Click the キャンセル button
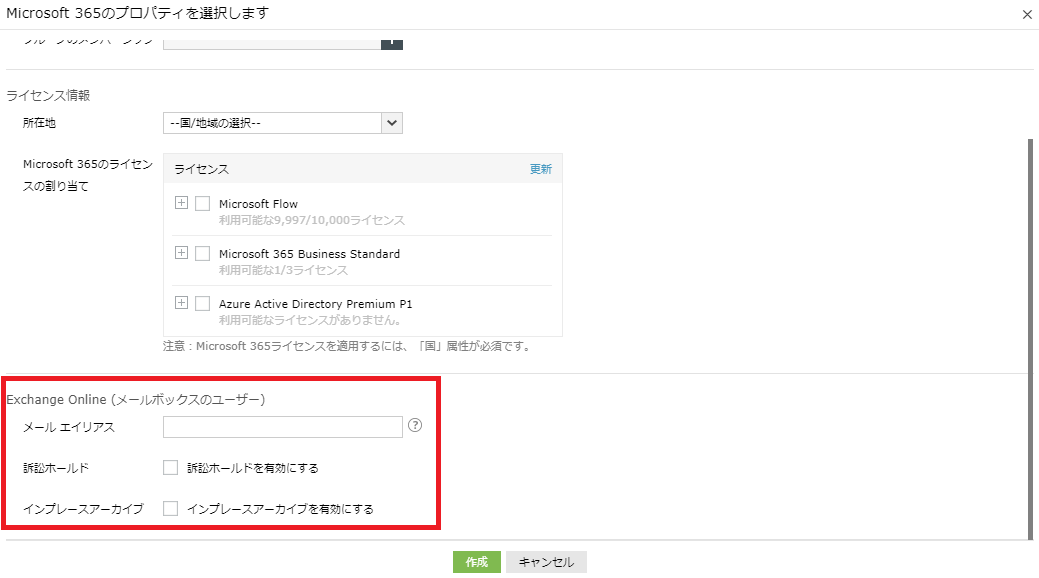Screen dimensions: 1039x578 (546, 562)
